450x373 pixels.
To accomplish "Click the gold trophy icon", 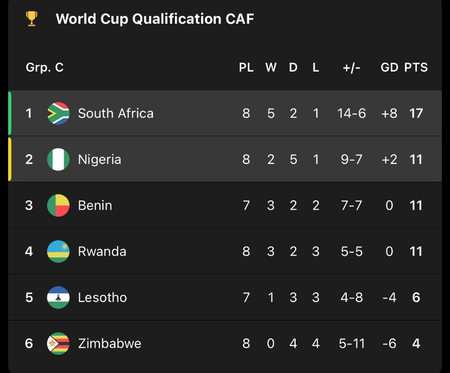I will [32, 19].
